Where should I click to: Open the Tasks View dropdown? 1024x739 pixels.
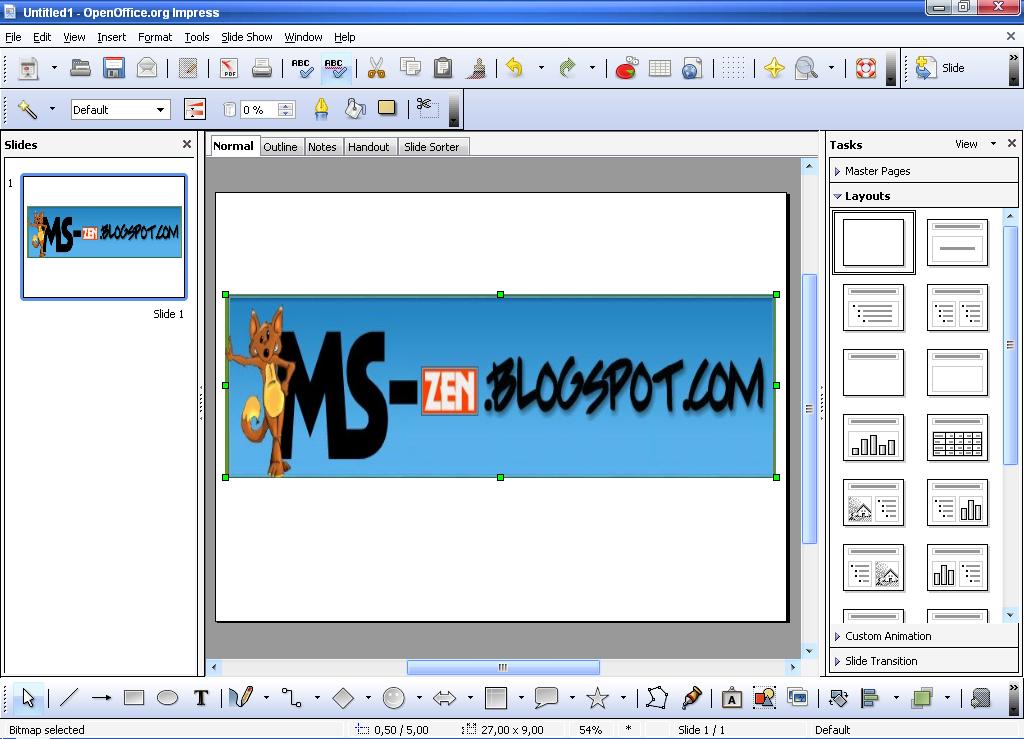pyautogui.click(x=975, y=144)
